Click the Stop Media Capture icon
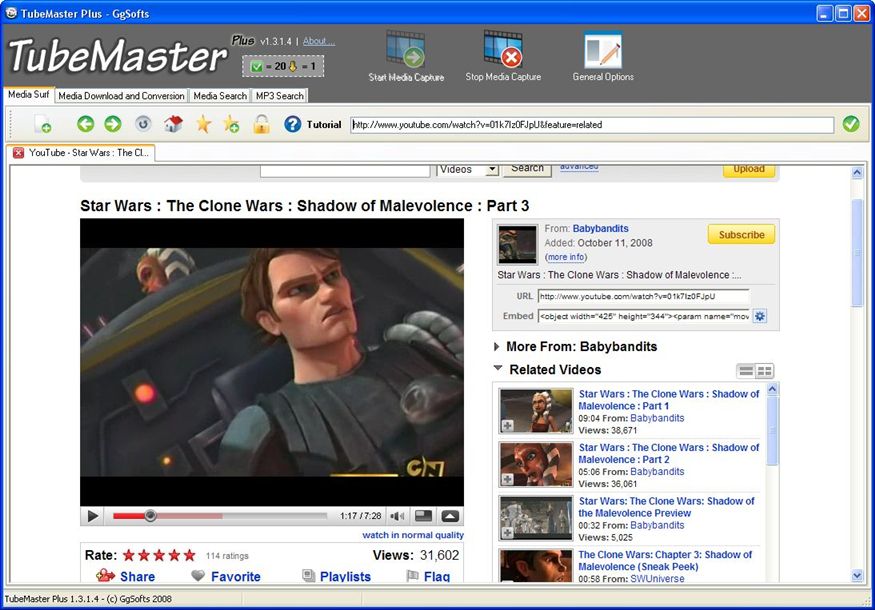875x610 pixels. click(503, 49)
